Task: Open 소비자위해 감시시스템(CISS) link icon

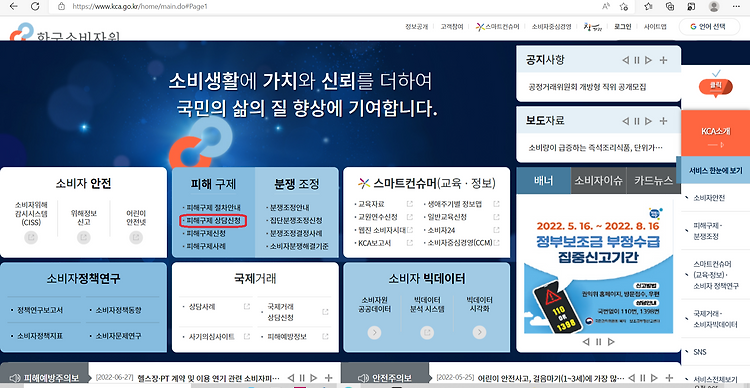Action: 31,237
